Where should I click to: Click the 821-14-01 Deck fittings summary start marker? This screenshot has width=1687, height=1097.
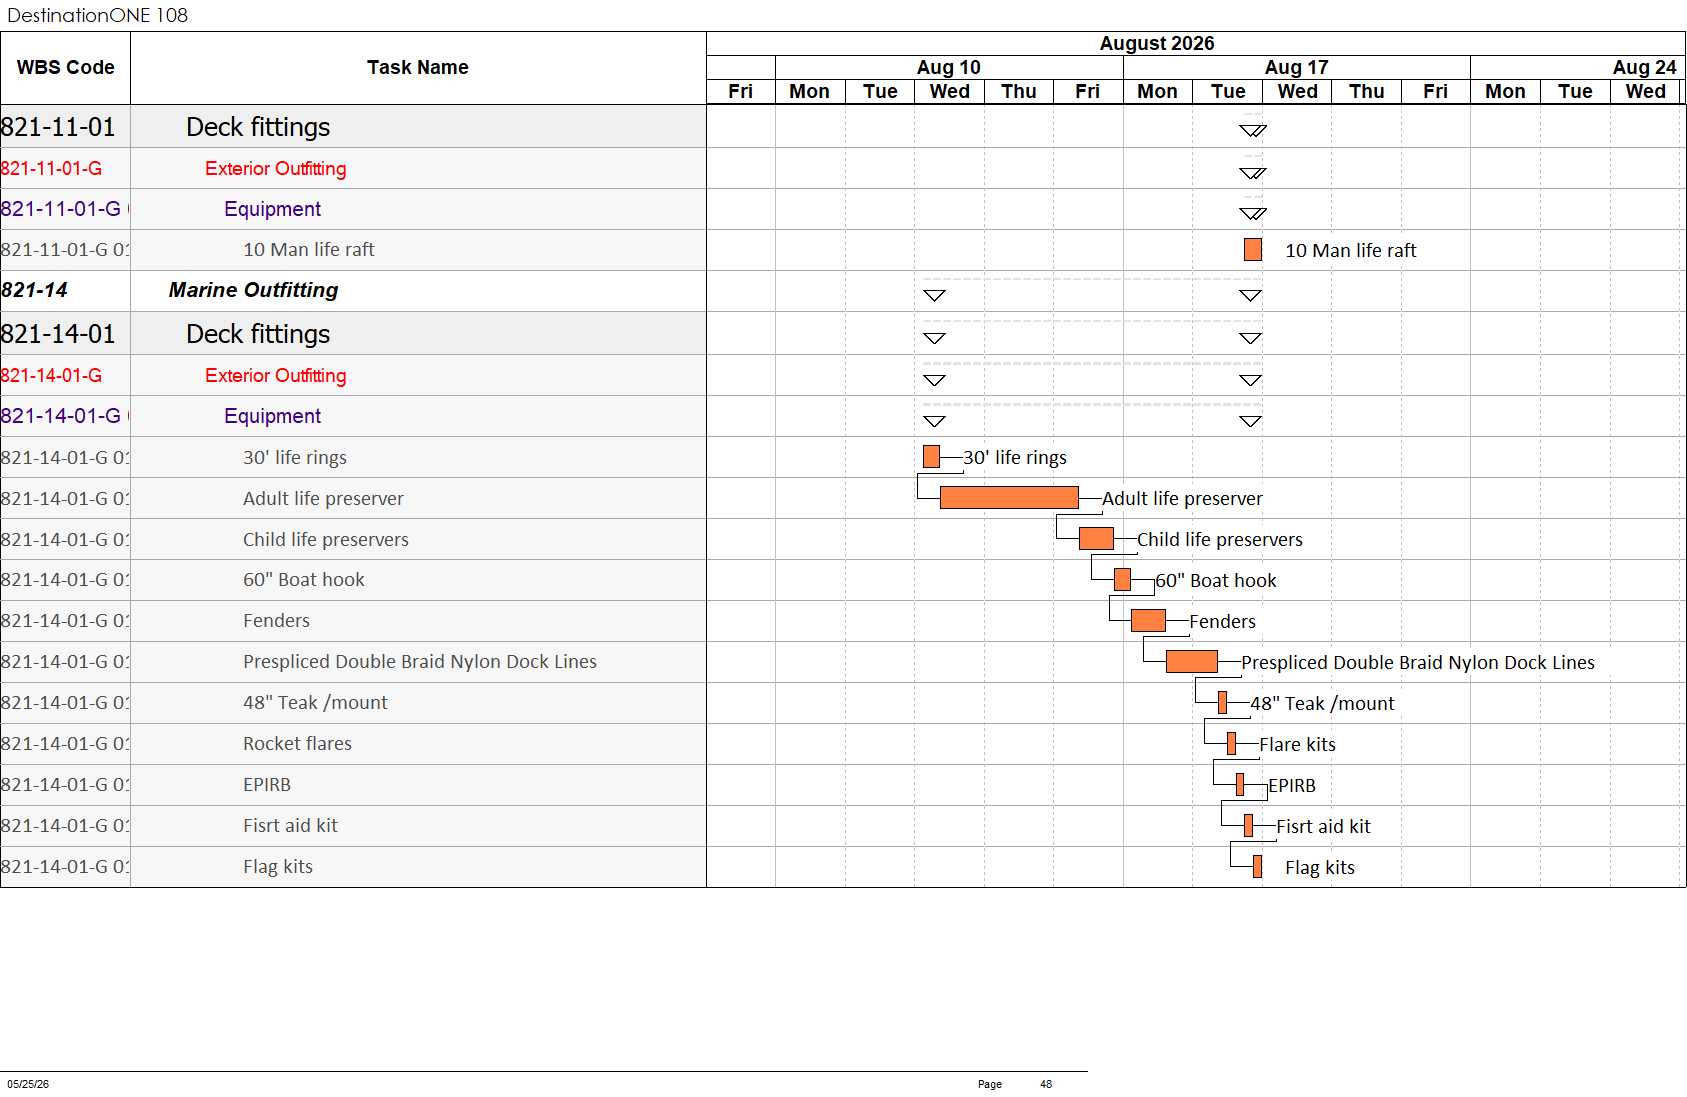click(x=934, y=338)
